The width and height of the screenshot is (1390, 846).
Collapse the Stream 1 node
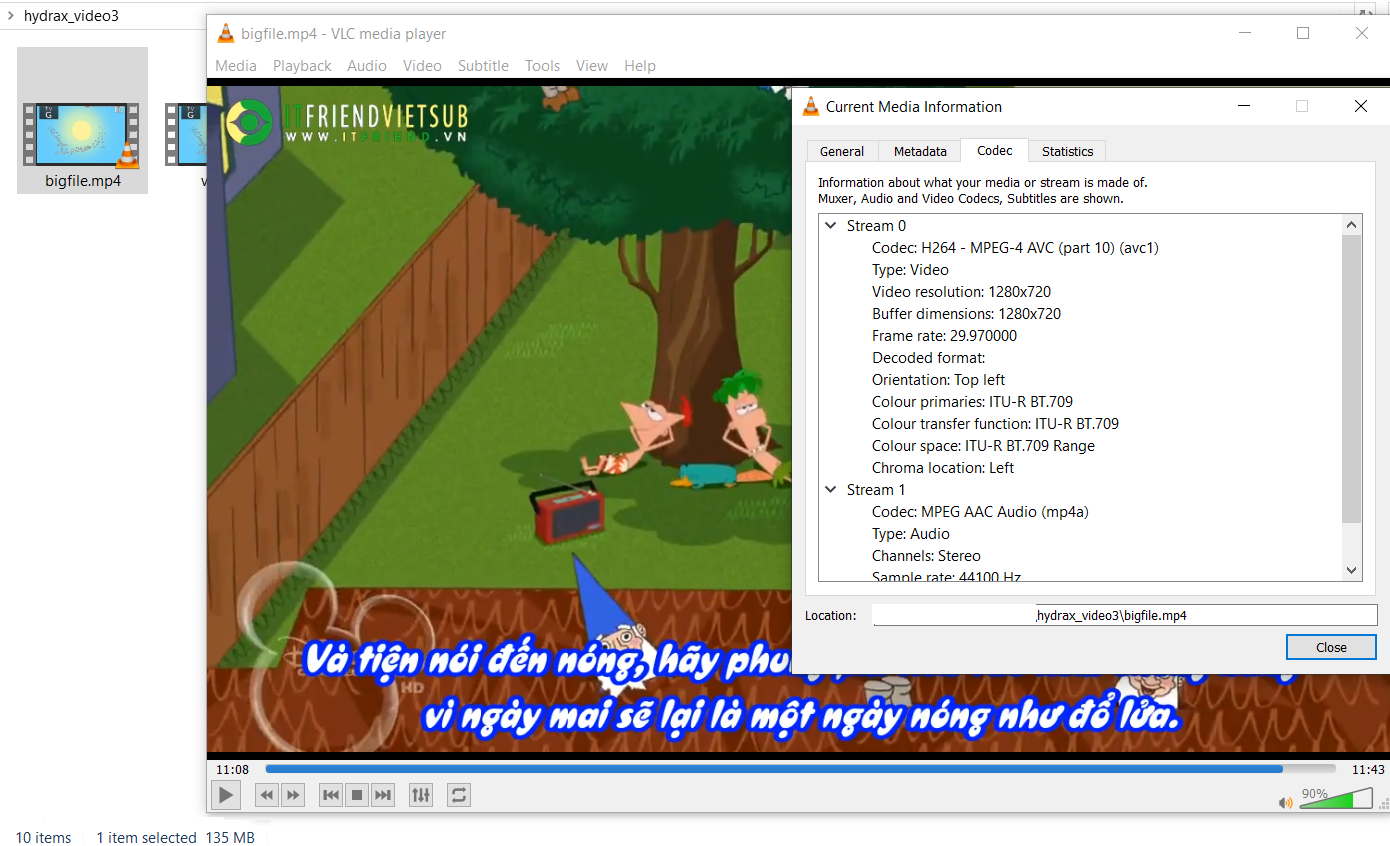point(831,490)
